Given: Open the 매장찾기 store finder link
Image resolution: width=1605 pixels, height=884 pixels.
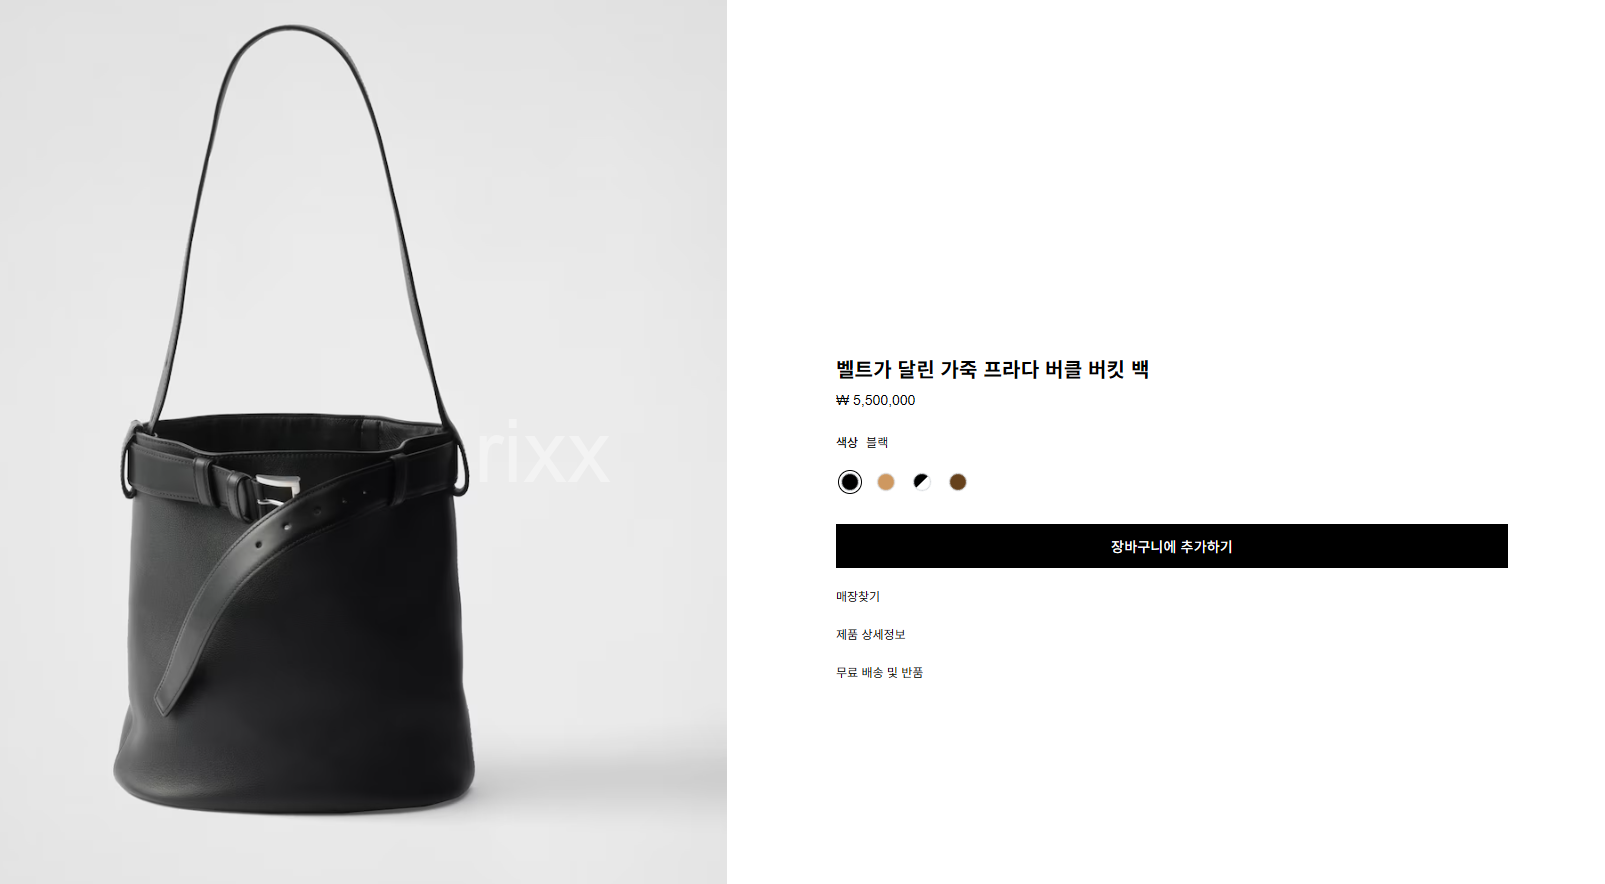Looking at the screenshot, I should click(858, 596).
